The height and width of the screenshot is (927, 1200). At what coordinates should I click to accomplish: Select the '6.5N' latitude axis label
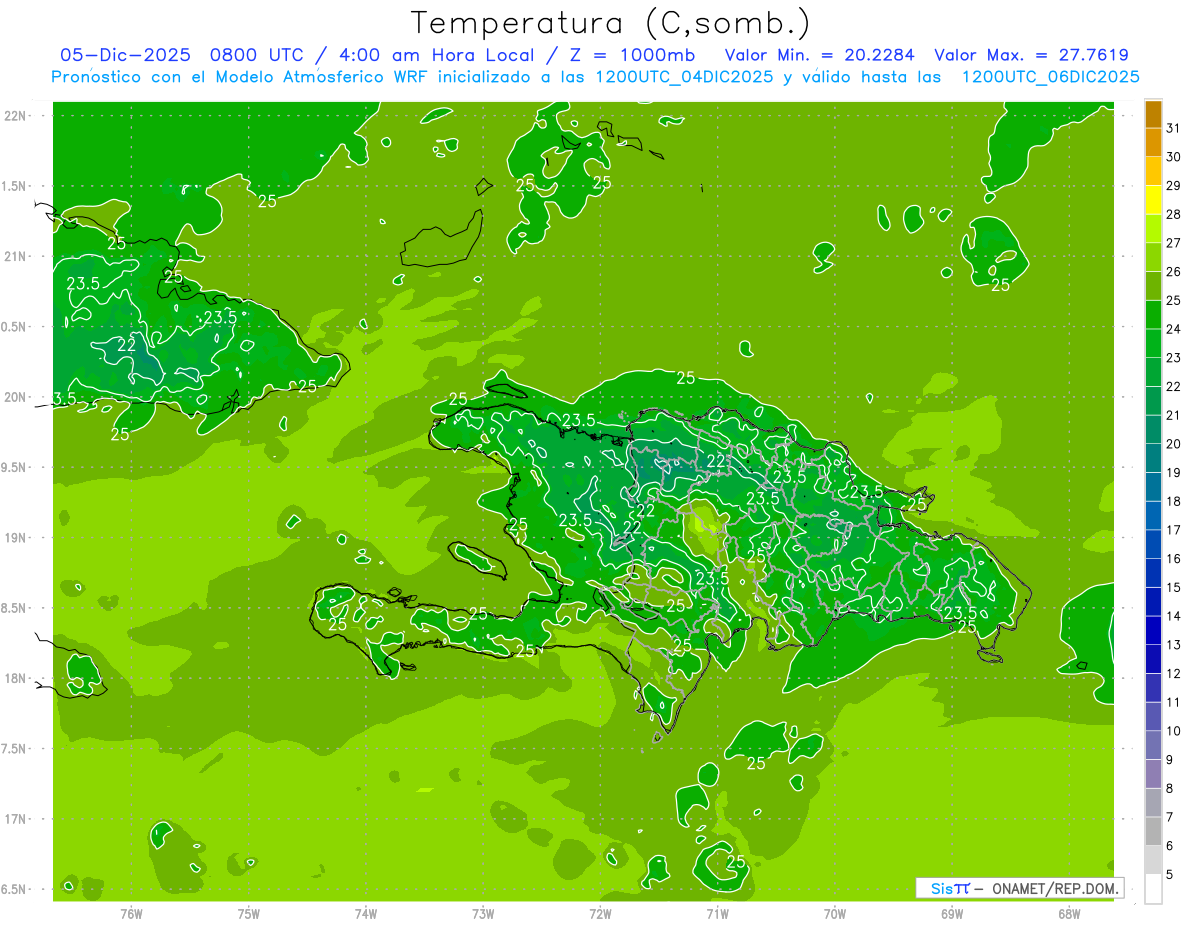pos(15,889)
